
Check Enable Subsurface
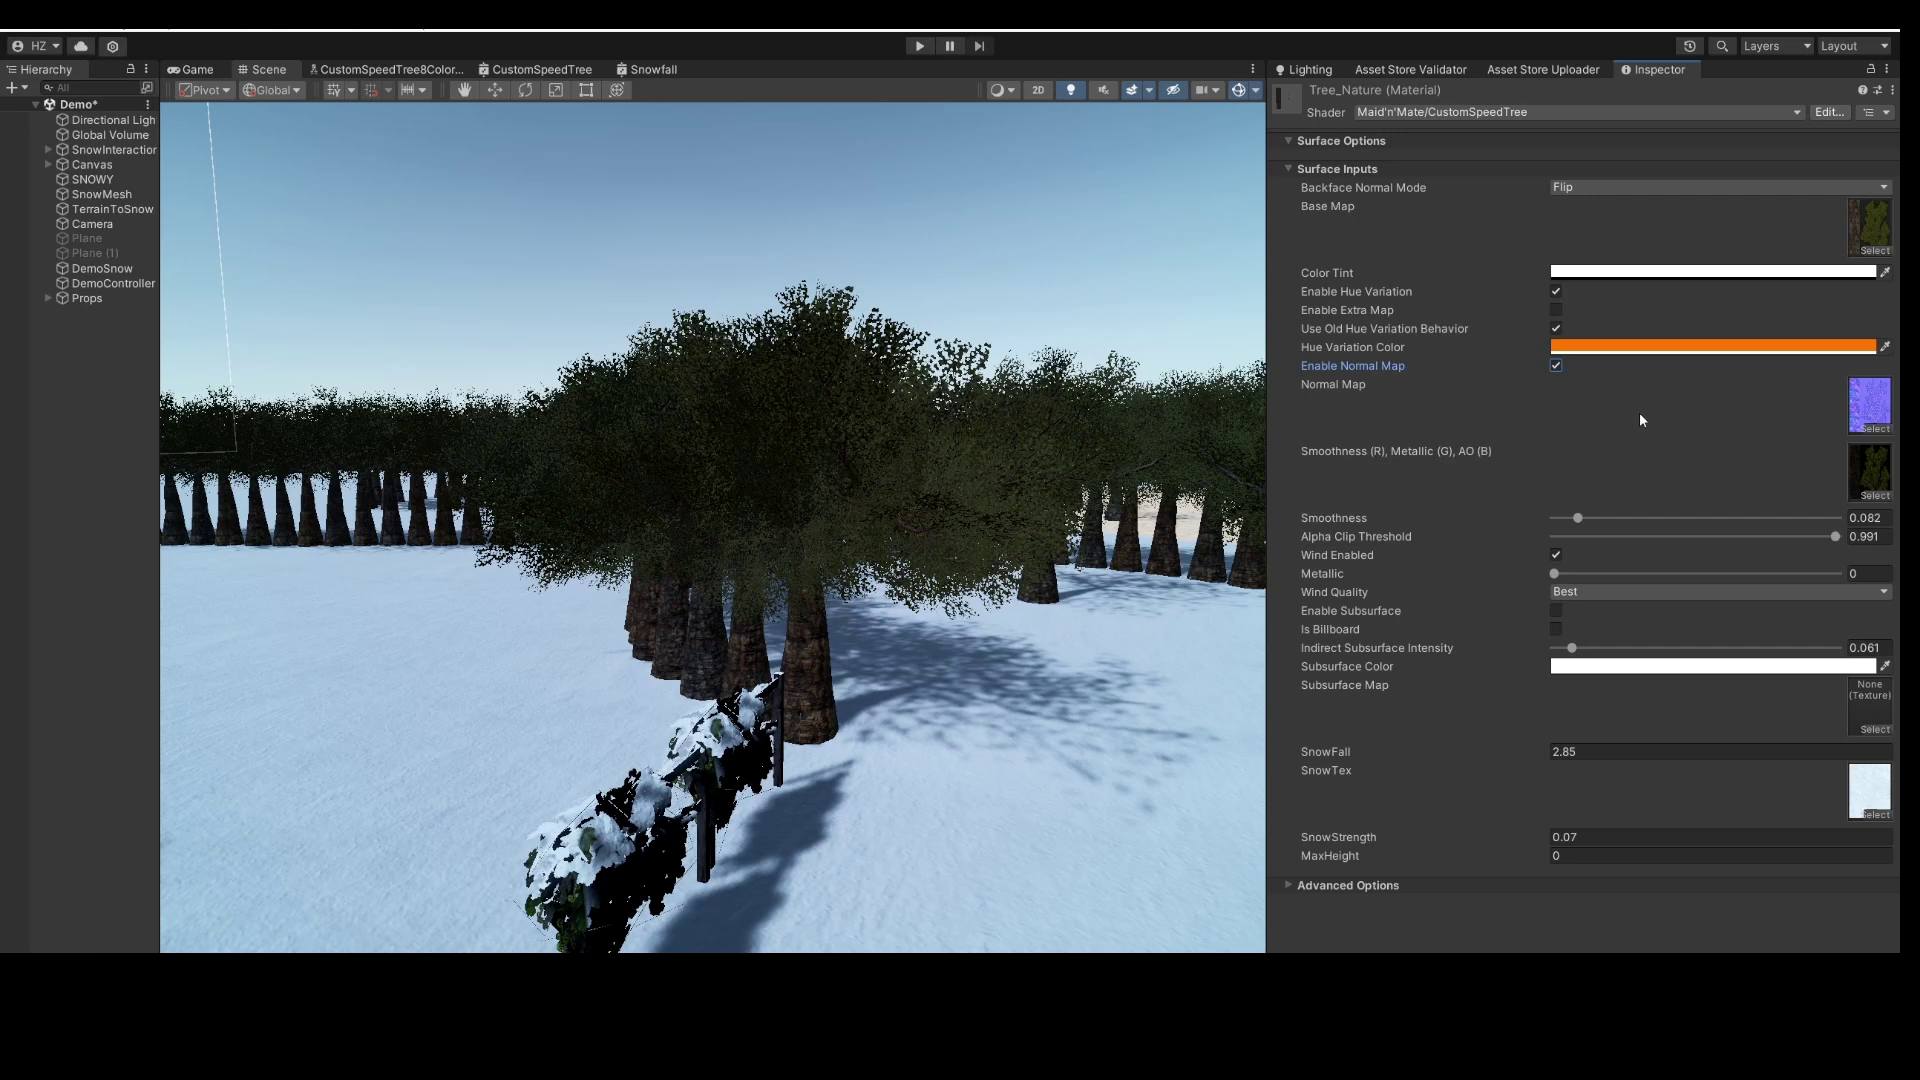[1556, 610]
